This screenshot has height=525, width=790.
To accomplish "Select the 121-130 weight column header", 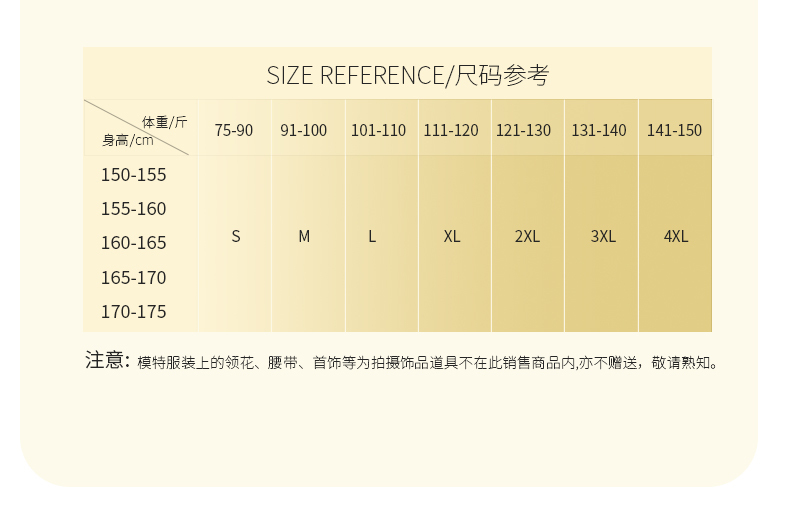I will point(524,130).
